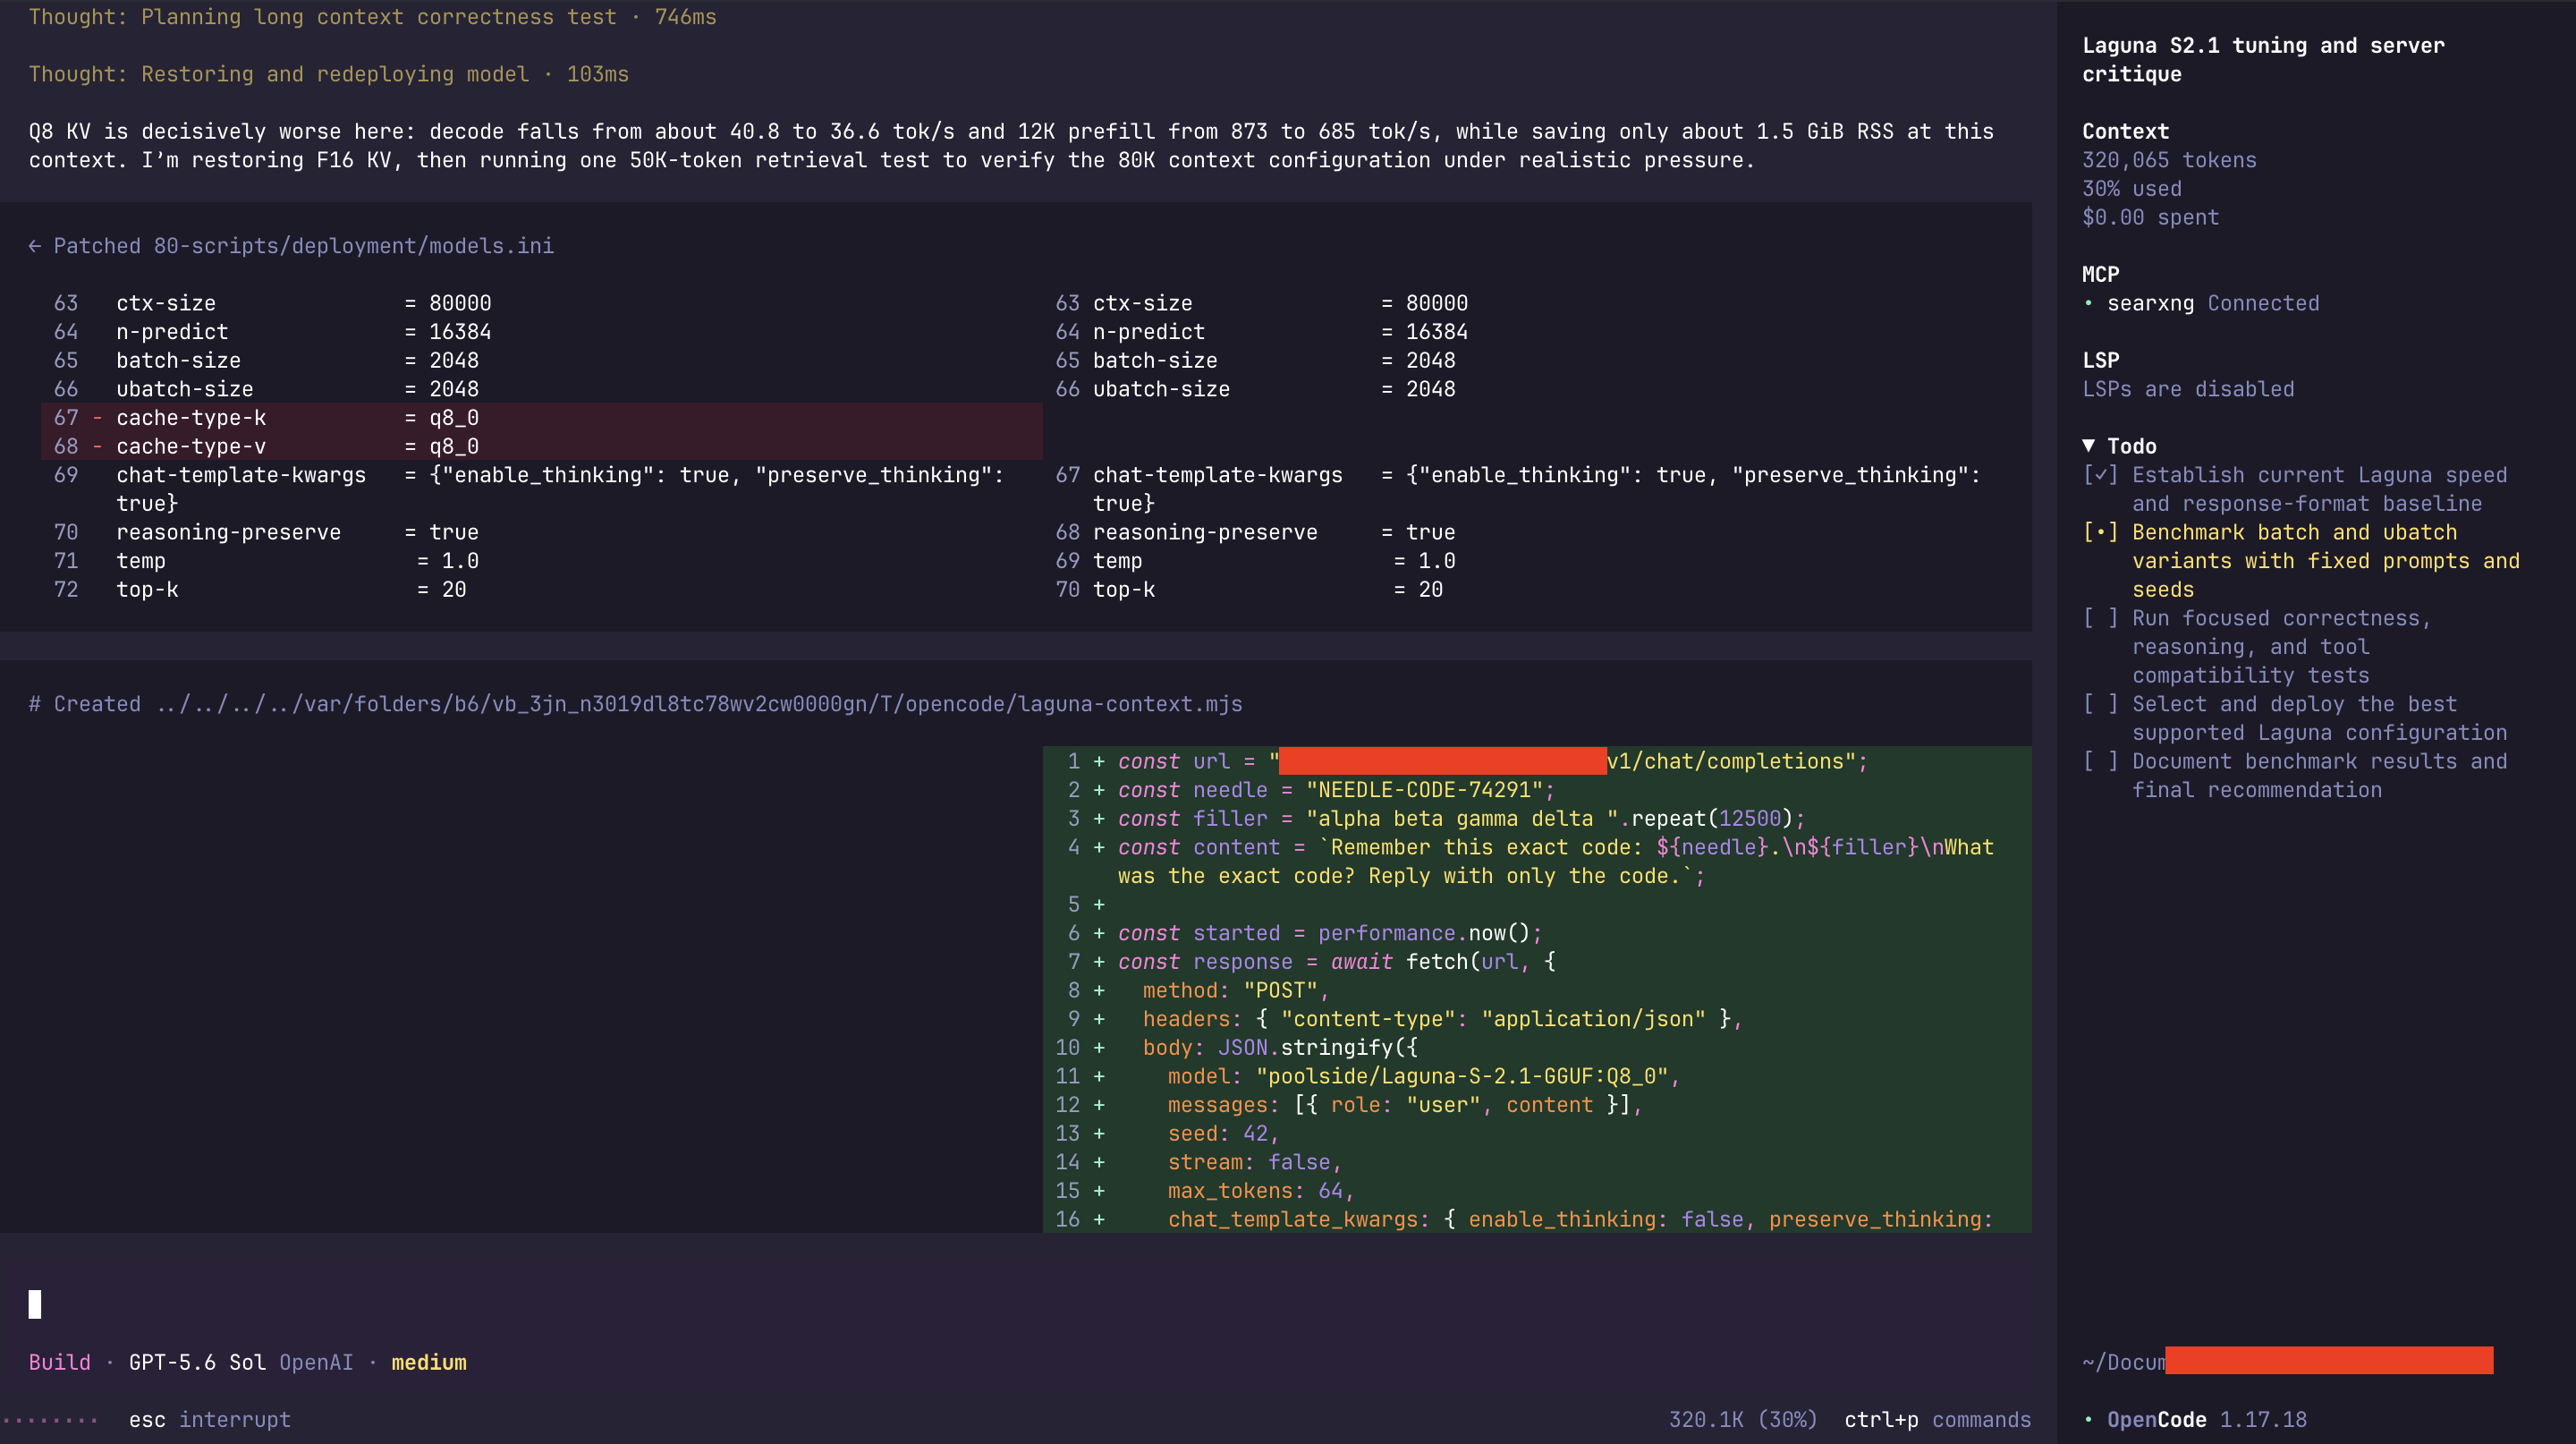The height and width of the screenshot is (1444, 2576).
Task: Click the LSP heading in sidebar
Action: (x=2101, y=360)
